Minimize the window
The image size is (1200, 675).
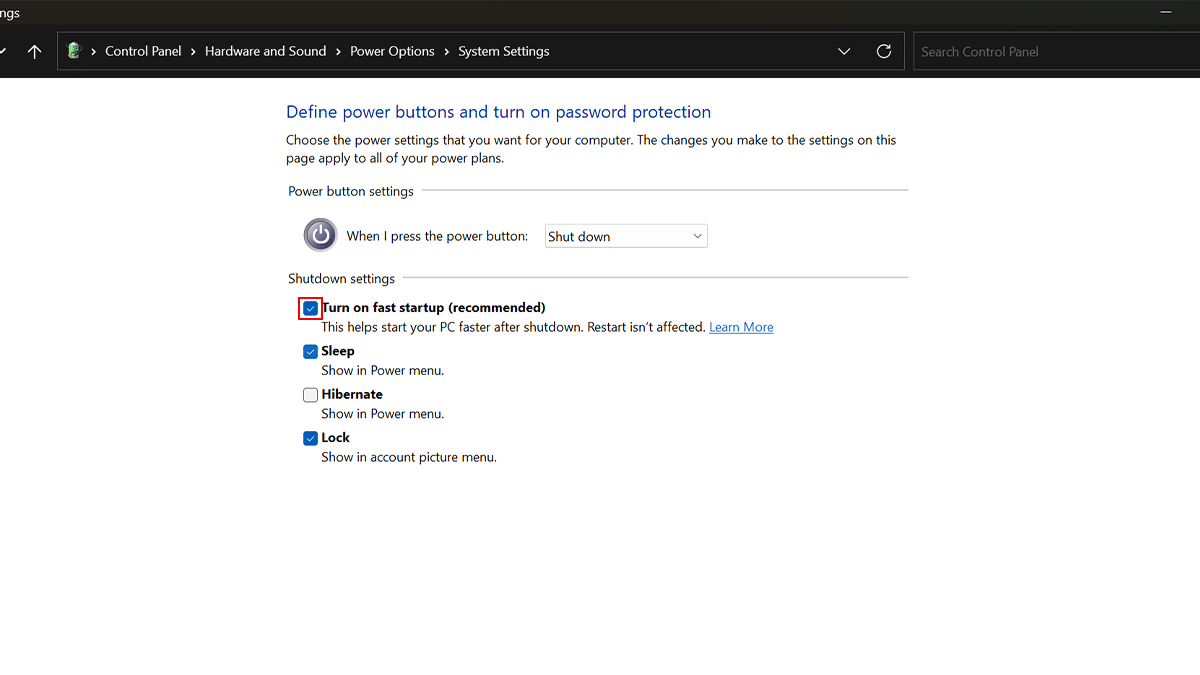coord(1165,12)
